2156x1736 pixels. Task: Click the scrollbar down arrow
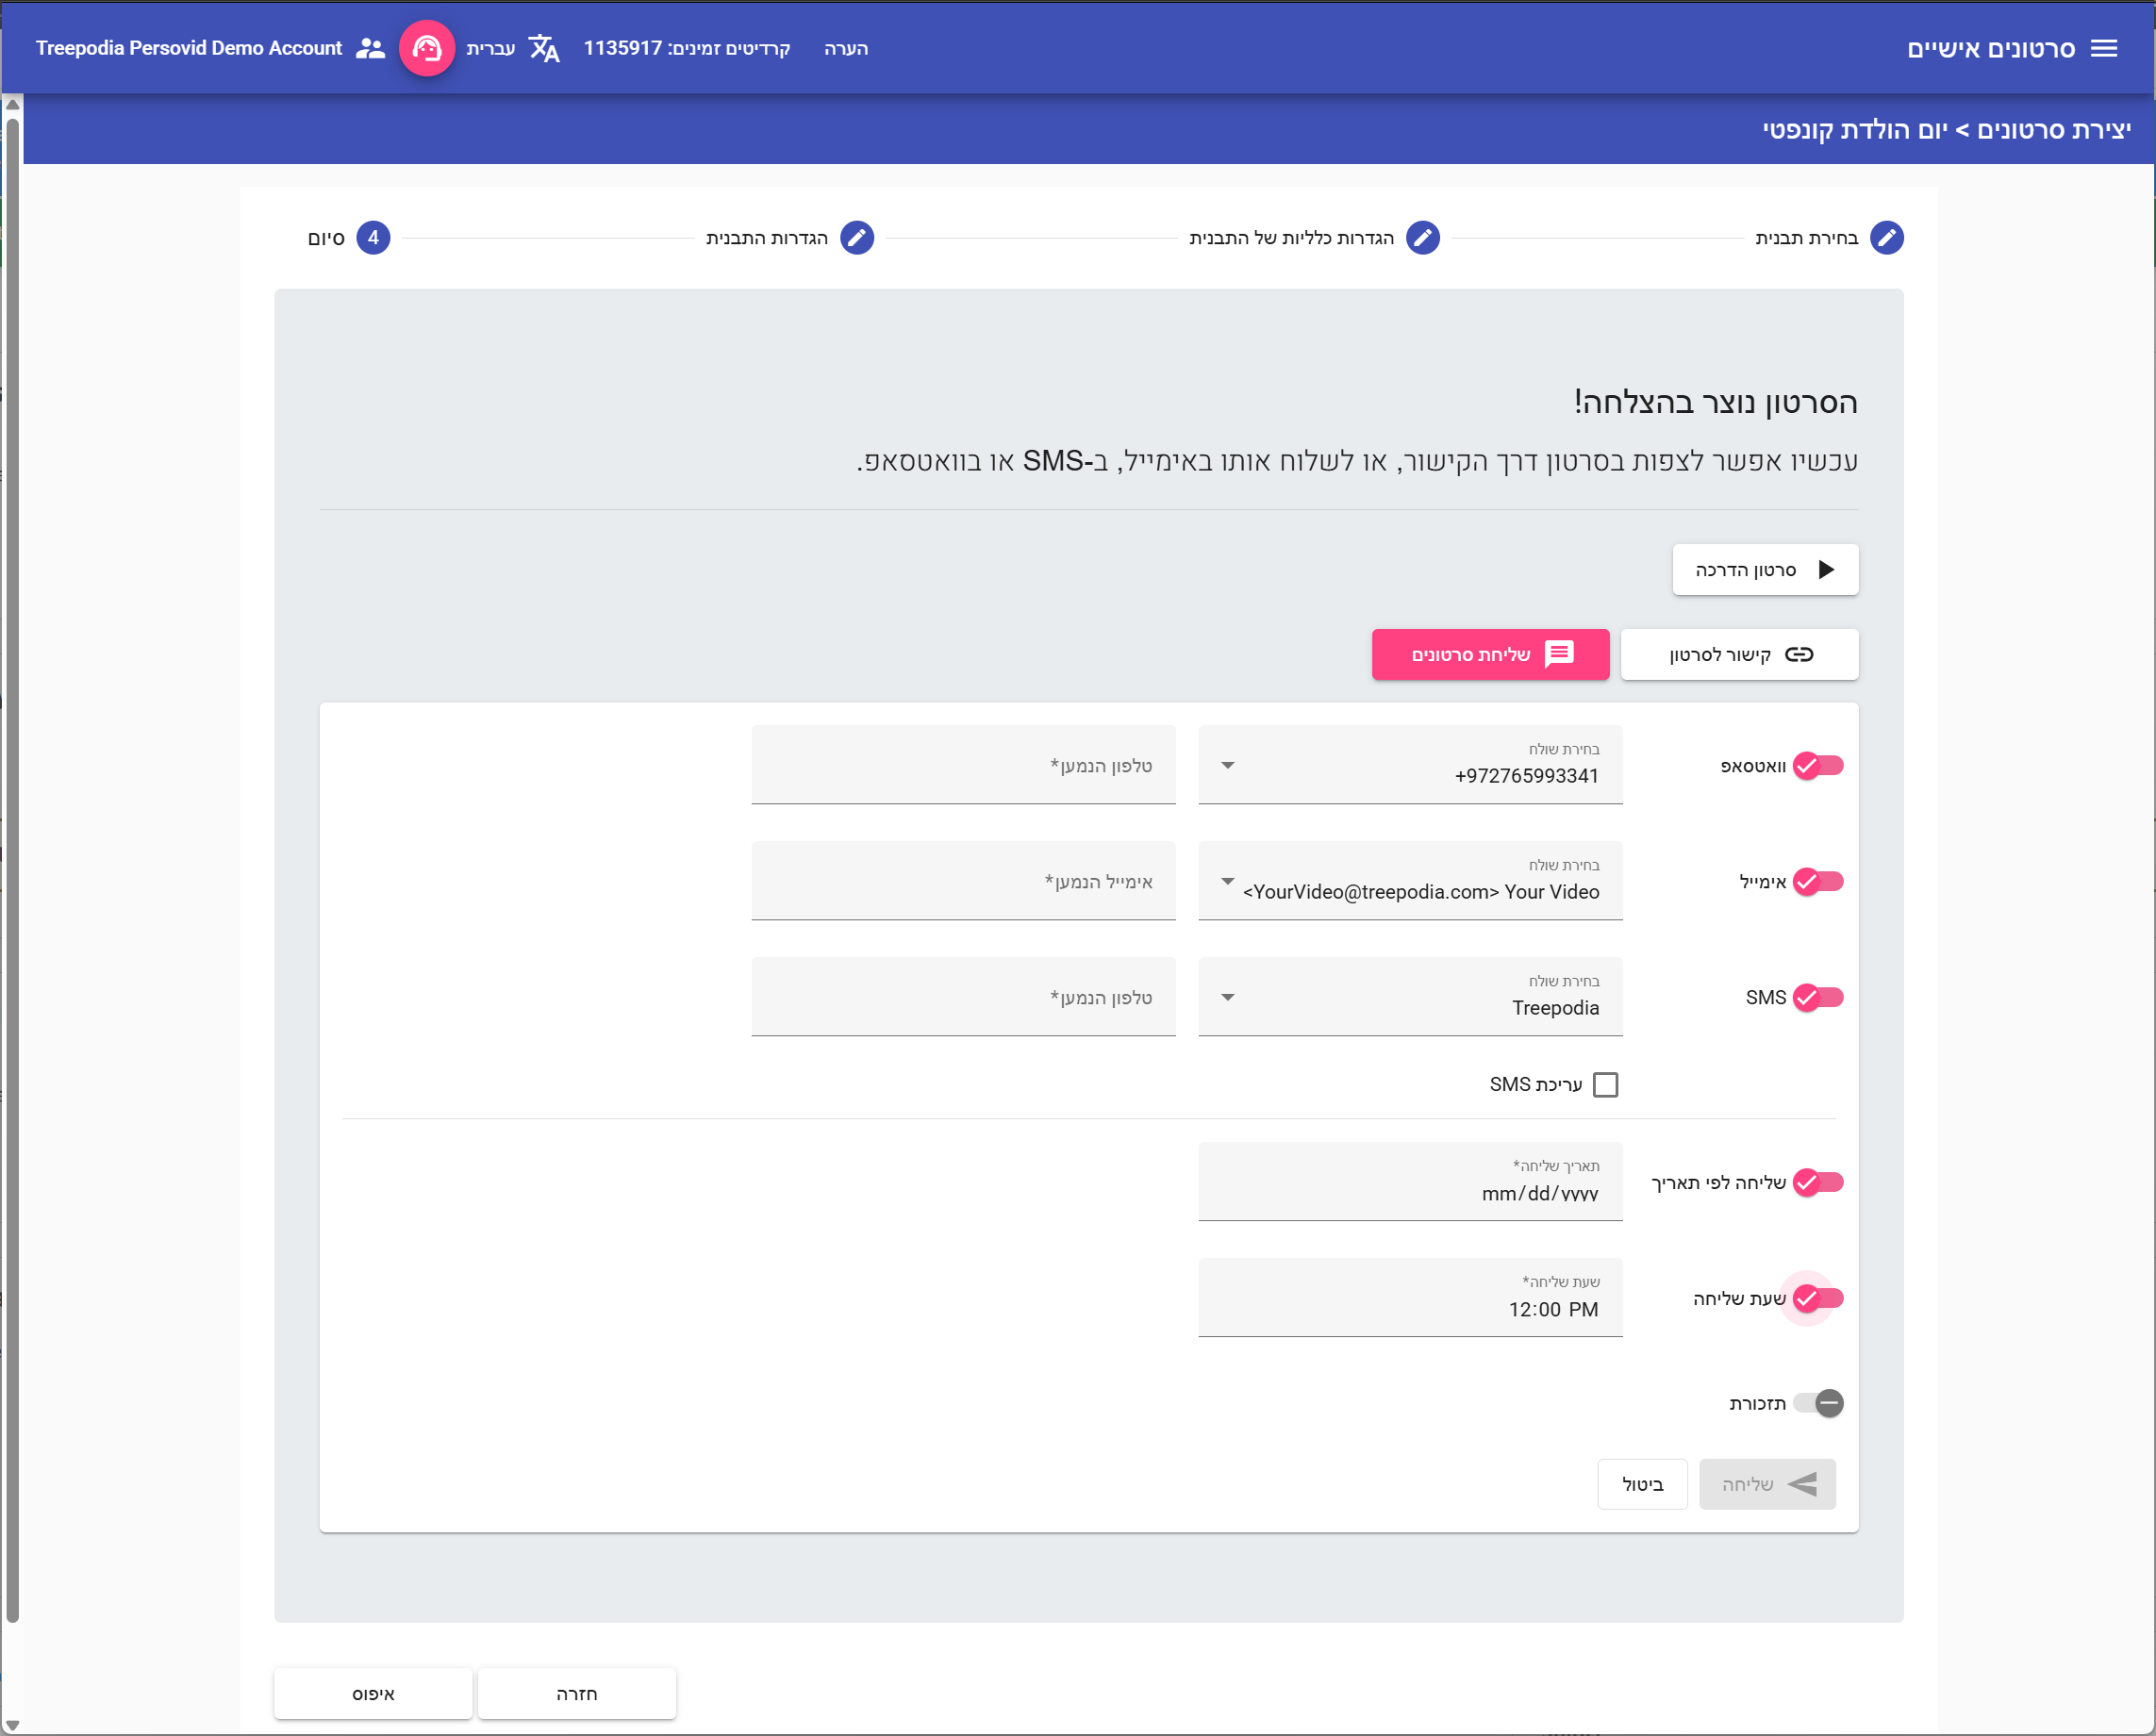pyautogui.click(x=12, y=1724)
